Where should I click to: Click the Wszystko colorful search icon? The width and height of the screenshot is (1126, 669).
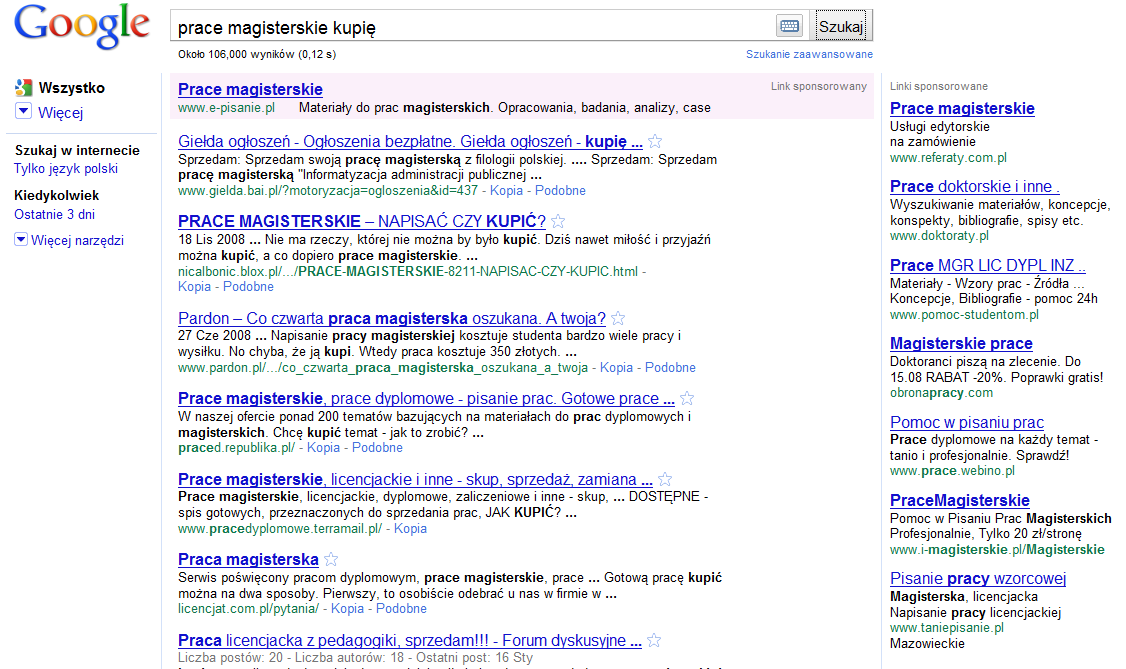pos(24,88)
